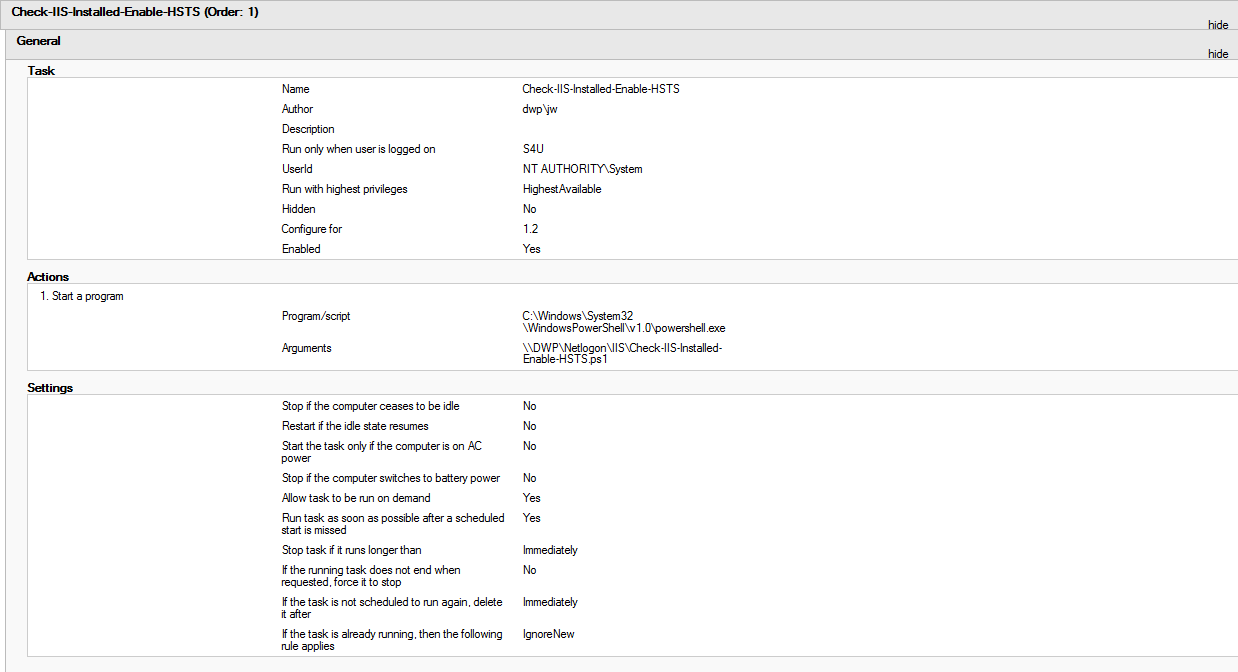Select the task Name value Check-IIS-Installed-Enable-HSTS
The height and width of the screenshot is (672, 1238).
coord(600,89)
